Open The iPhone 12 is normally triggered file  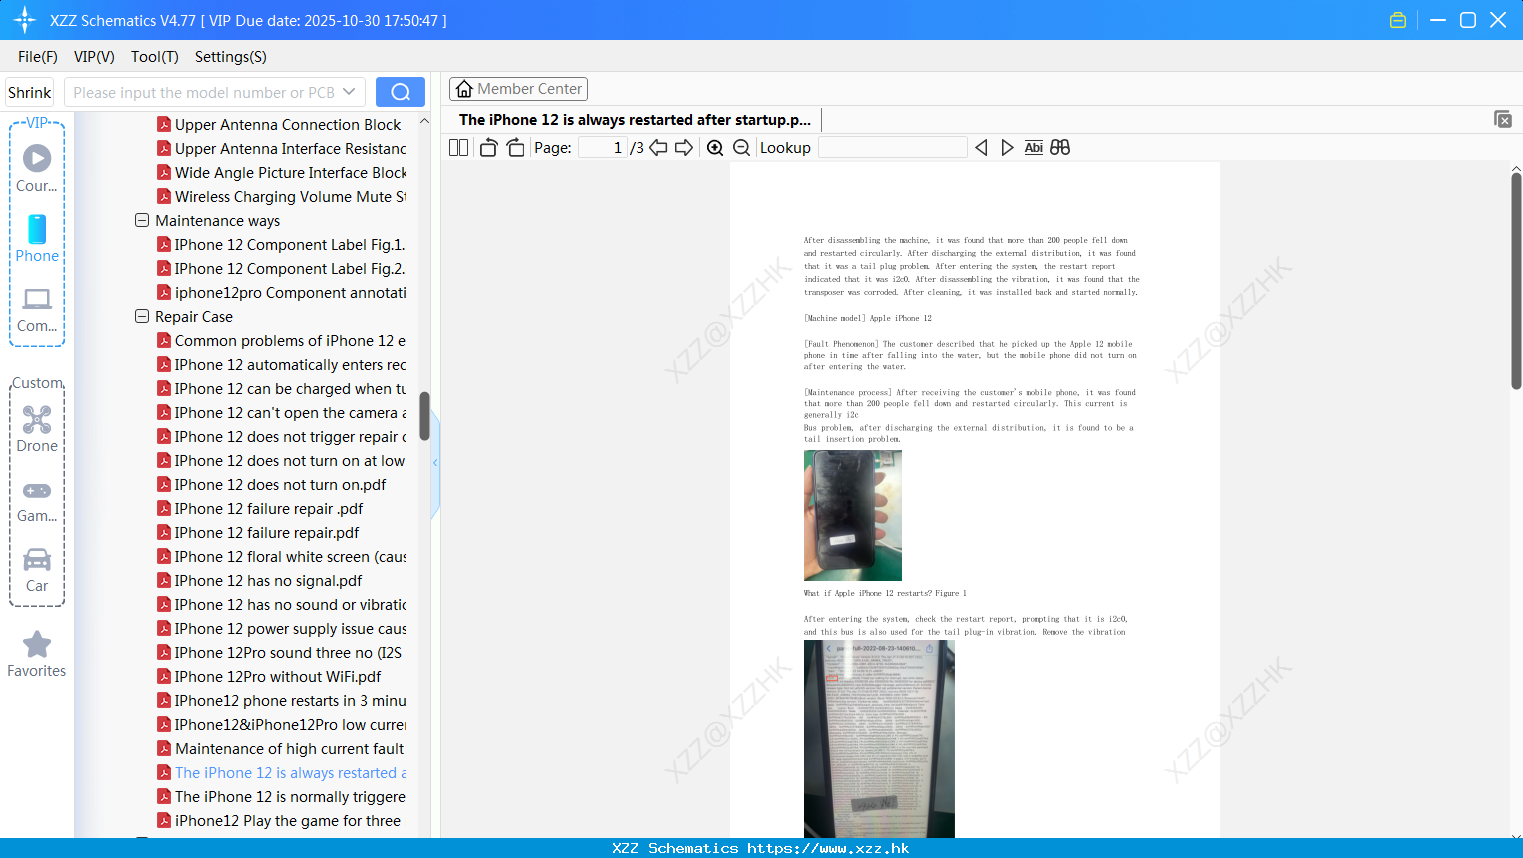(282, 796)
